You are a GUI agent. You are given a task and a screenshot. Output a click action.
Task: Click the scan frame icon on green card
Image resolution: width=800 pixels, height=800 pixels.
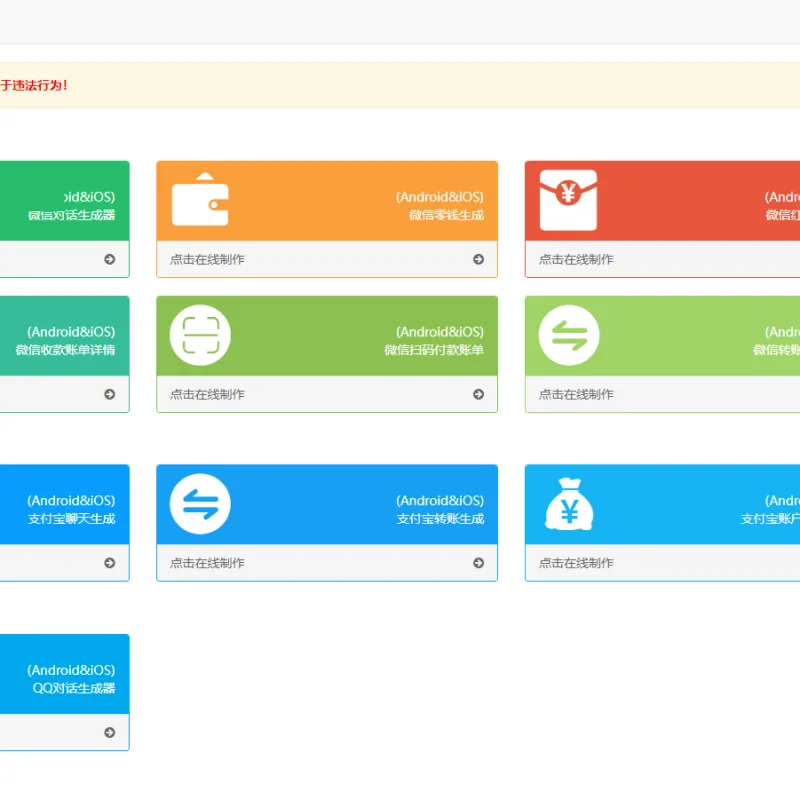[x=200, y=335]
